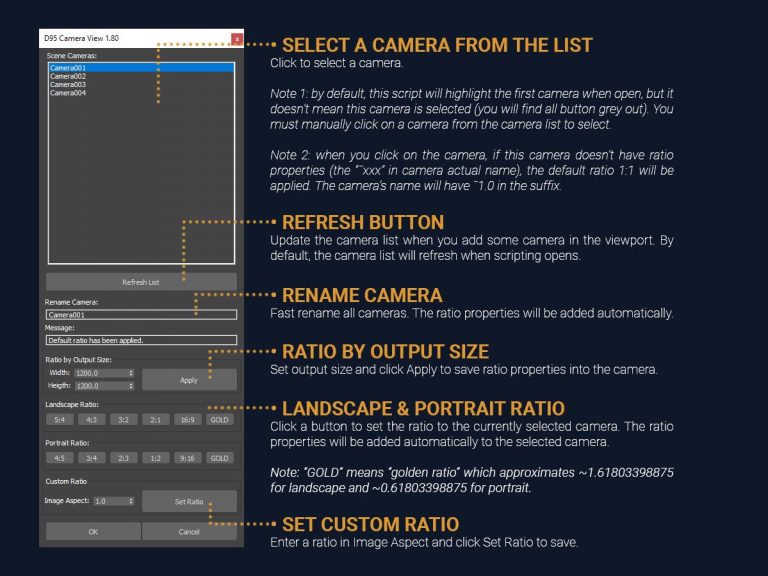Viewport: 768px width, 576px height.
Task: Set portrait ratio to 4:5
Action: 60,458
